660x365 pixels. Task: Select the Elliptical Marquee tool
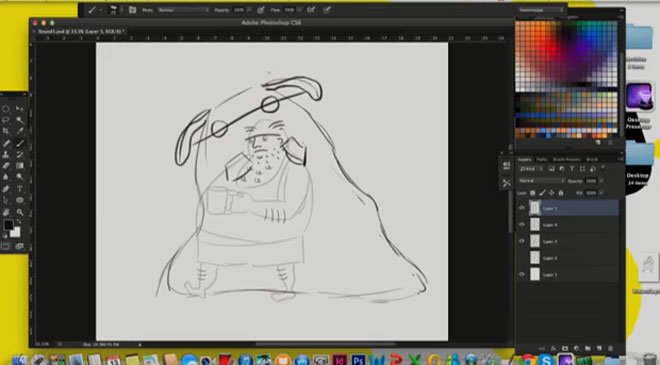(6, 109)
